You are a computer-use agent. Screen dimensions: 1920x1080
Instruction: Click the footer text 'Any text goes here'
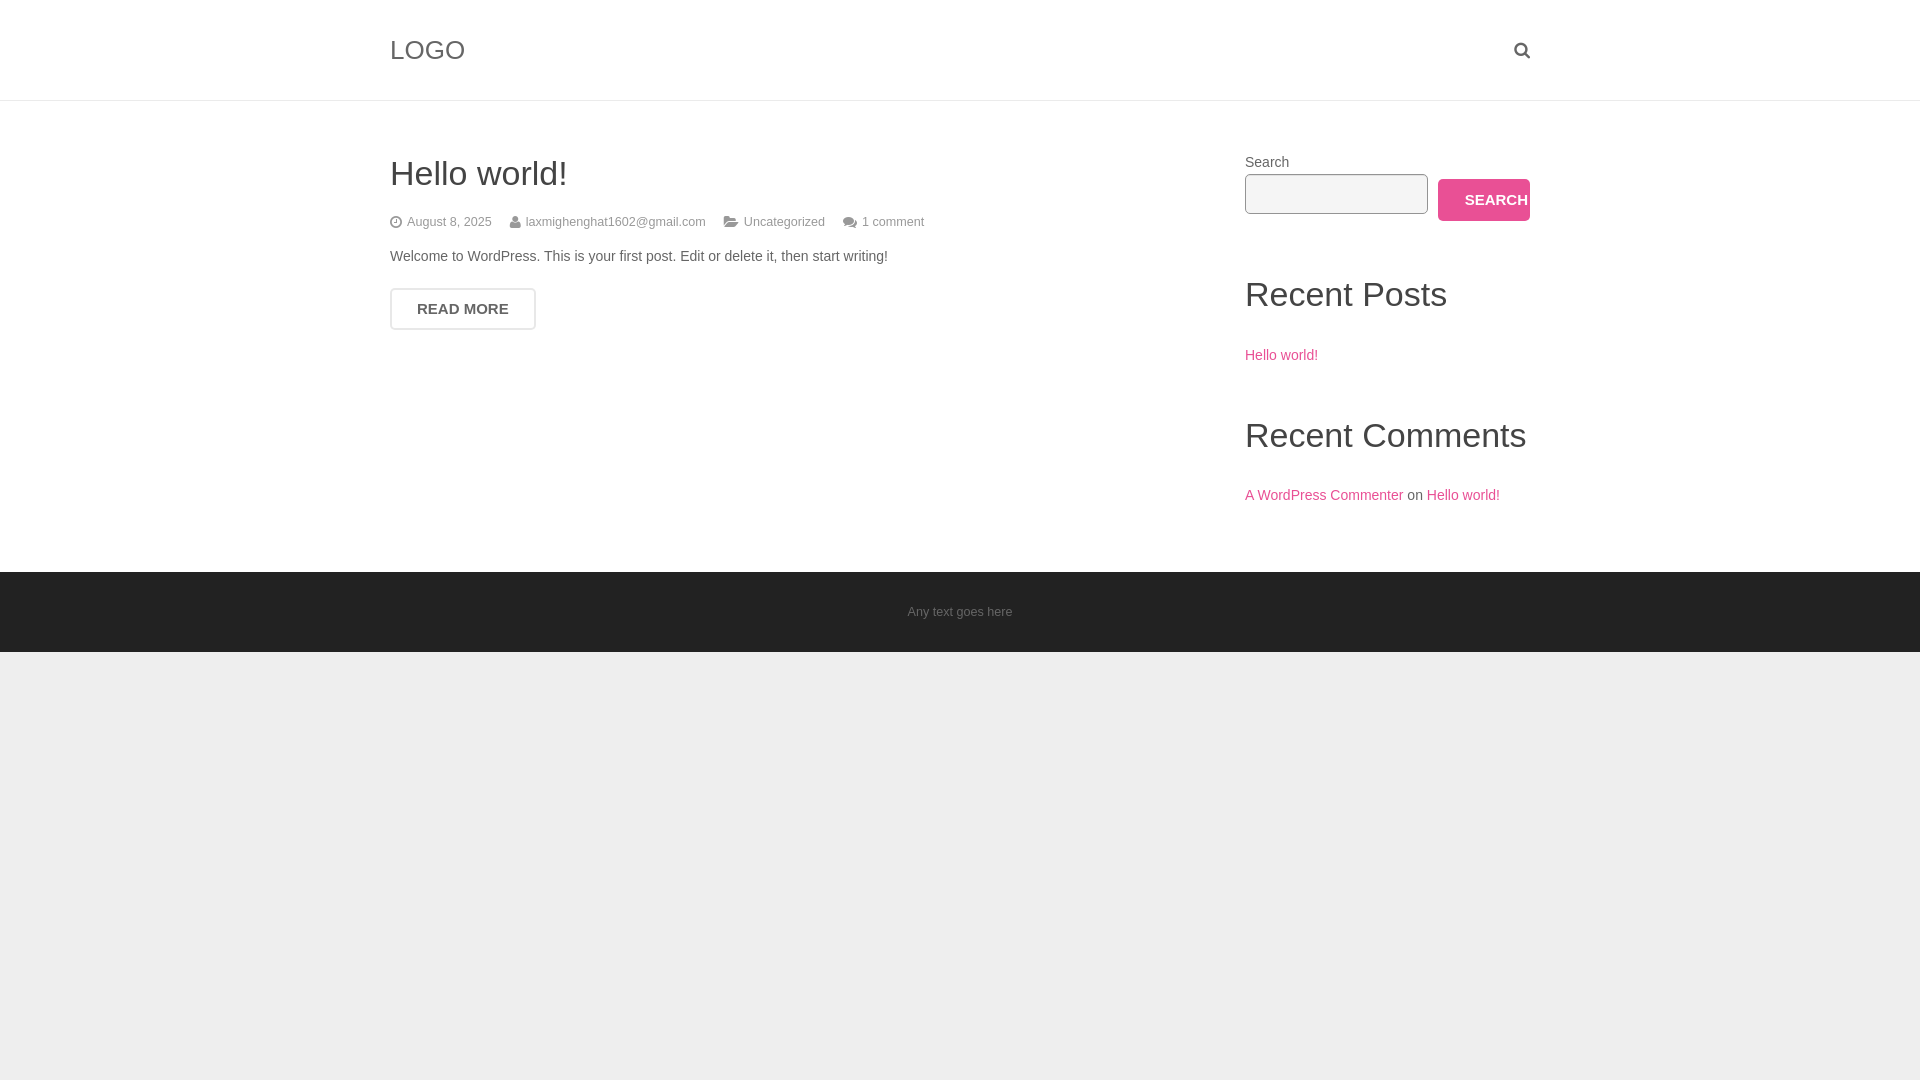point(960,612)
